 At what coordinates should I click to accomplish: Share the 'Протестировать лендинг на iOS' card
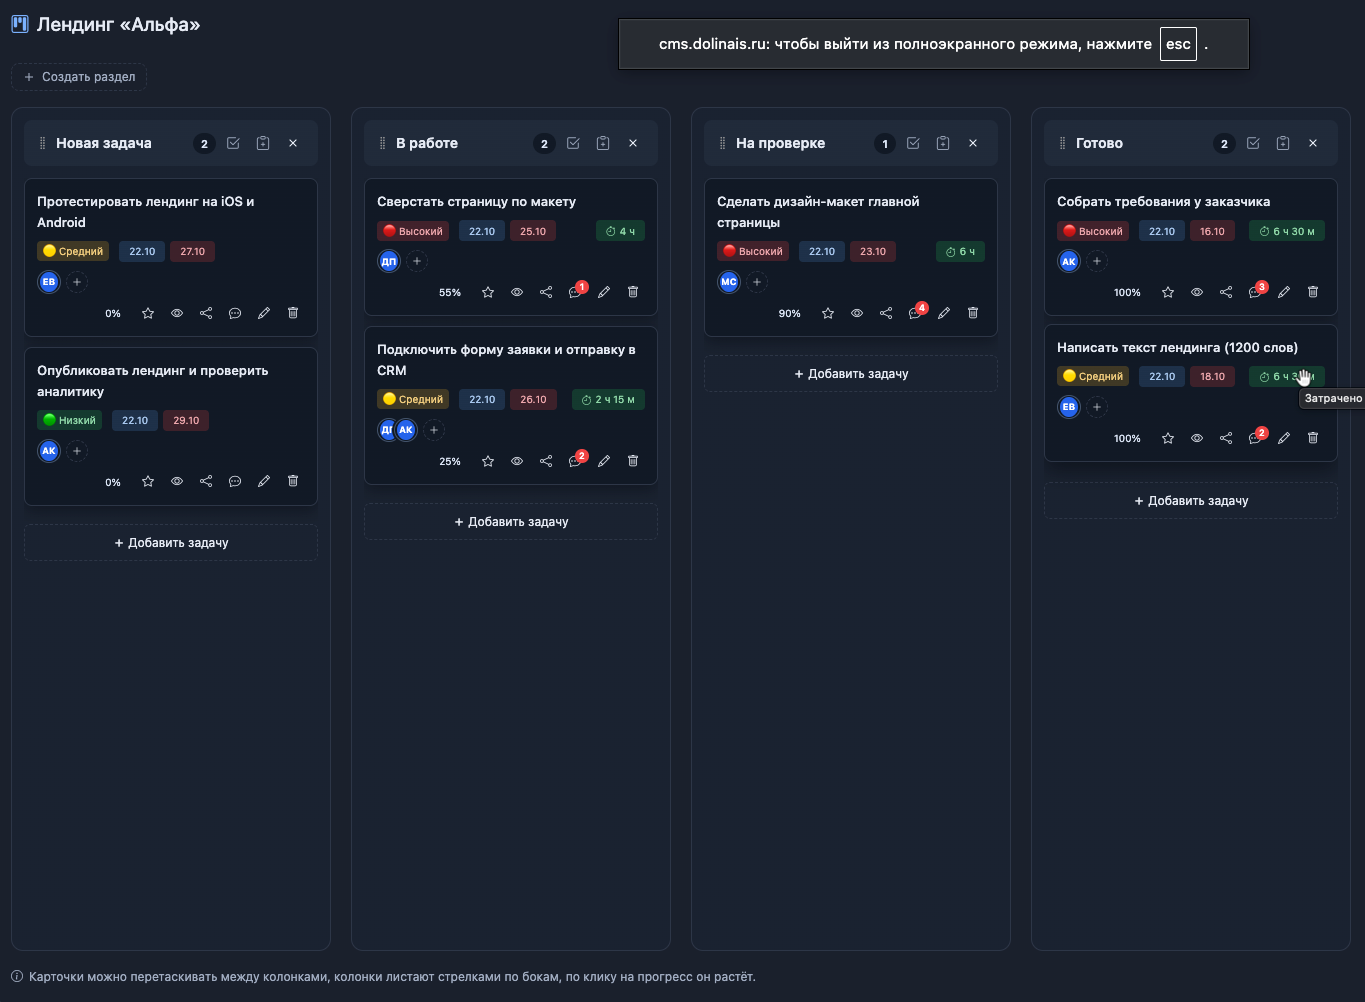point(206,313)
